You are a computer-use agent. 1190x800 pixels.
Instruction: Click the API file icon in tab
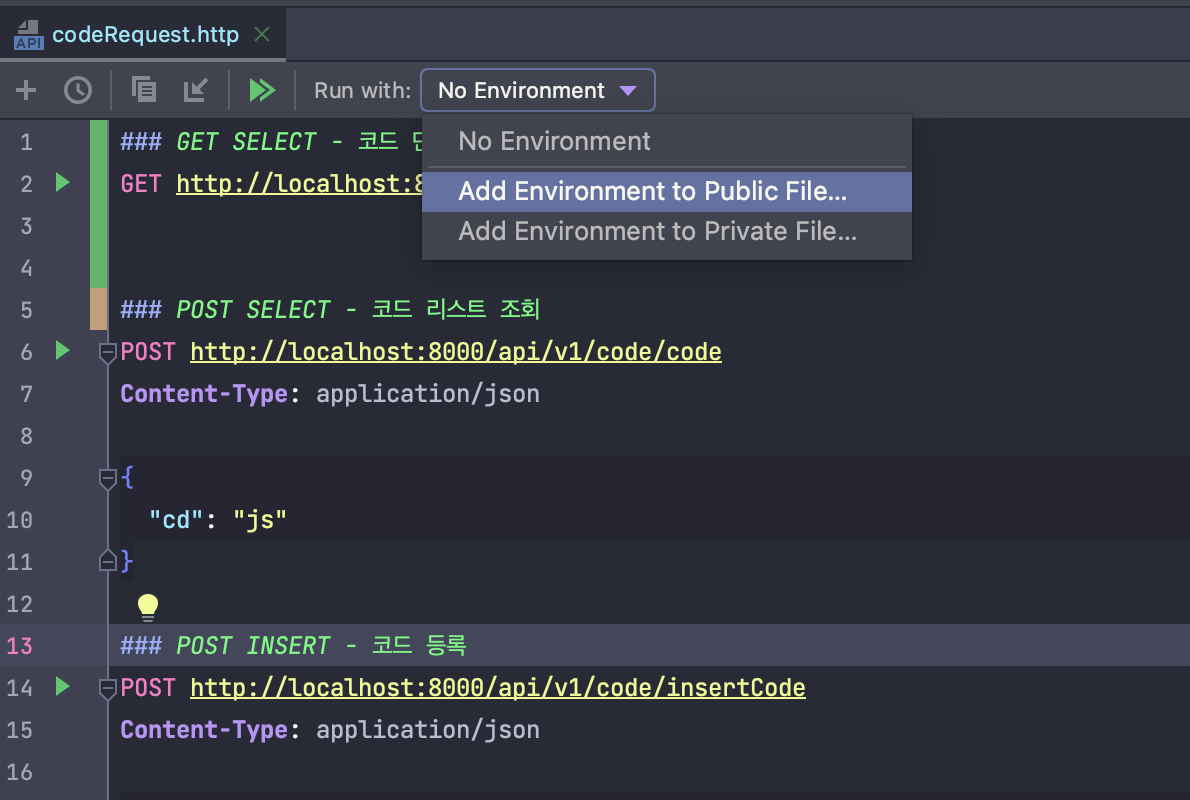coord(29,35)
